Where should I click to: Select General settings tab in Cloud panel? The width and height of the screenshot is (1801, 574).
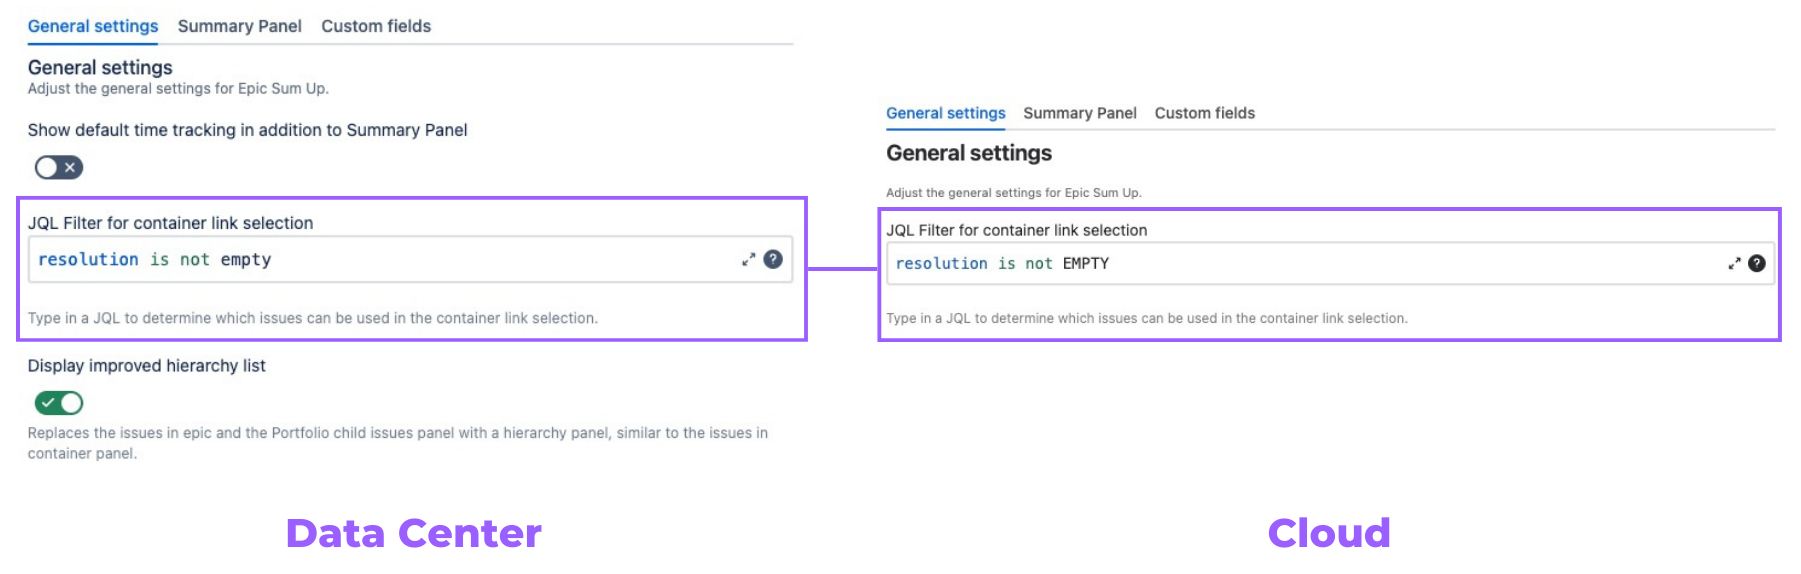(x=946, y=113)
